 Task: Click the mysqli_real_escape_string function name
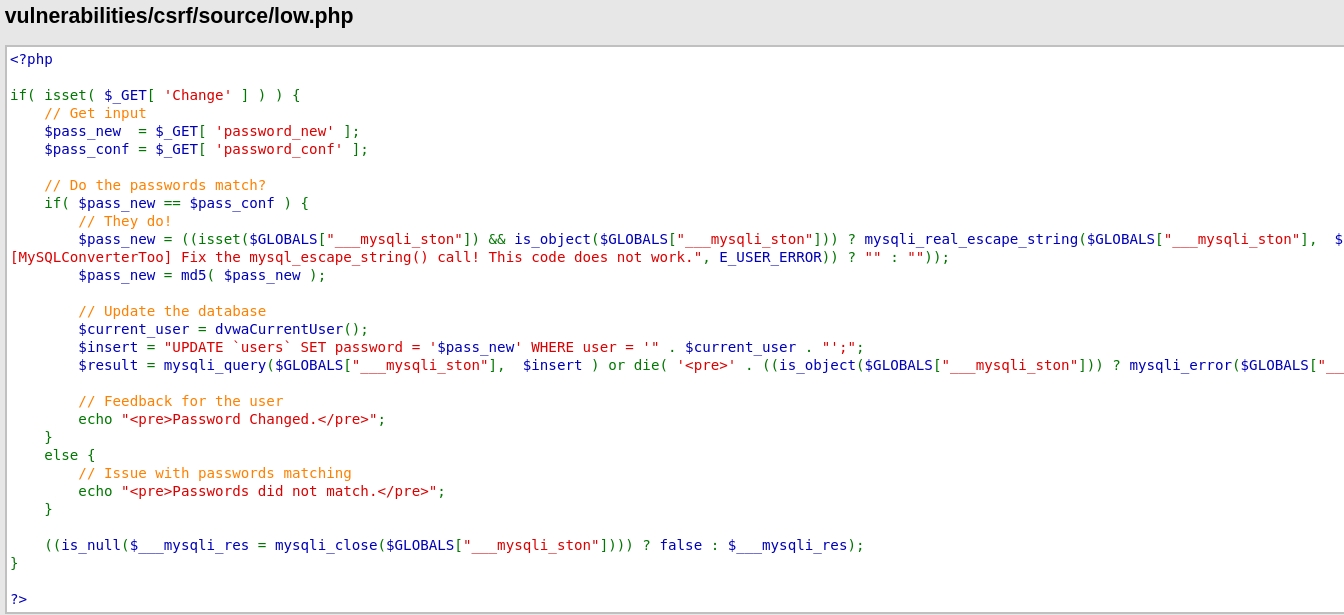point(970,239)
